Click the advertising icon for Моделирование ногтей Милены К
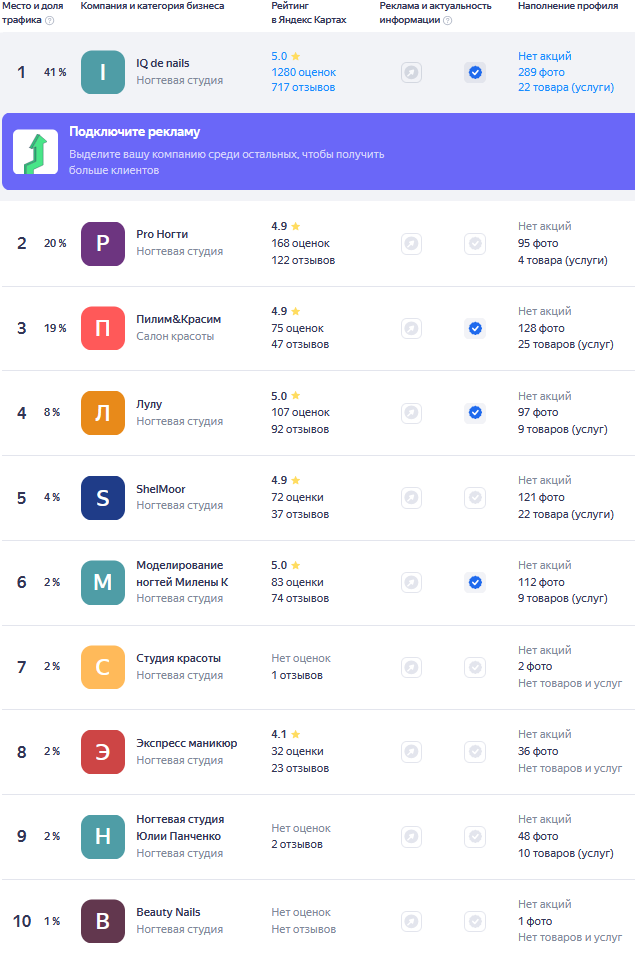 pos(411,582)
